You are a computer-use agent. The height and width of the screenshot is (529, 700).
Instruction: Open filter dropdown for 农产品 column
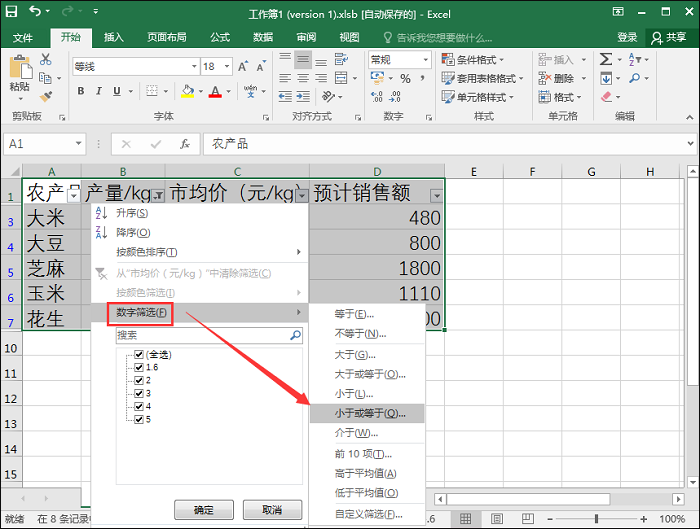(74, 196)
